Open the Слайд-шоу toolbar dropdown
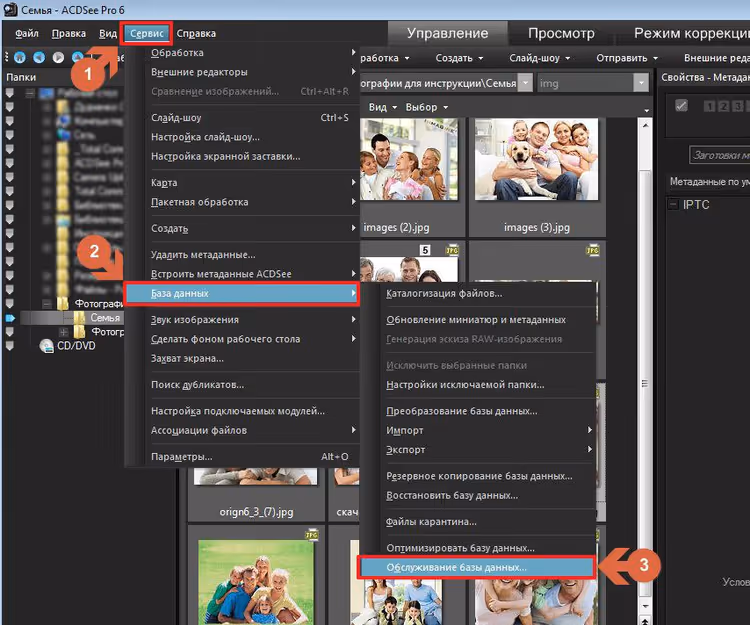This screenshot has width=750, height=625. [x=540, y=58]
